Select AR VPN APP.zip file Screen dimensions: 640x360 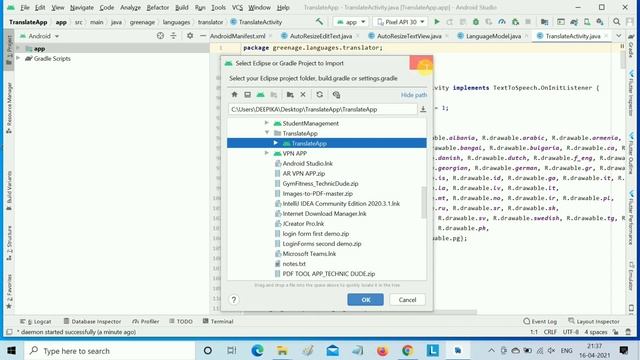click(x=304, y=173)
